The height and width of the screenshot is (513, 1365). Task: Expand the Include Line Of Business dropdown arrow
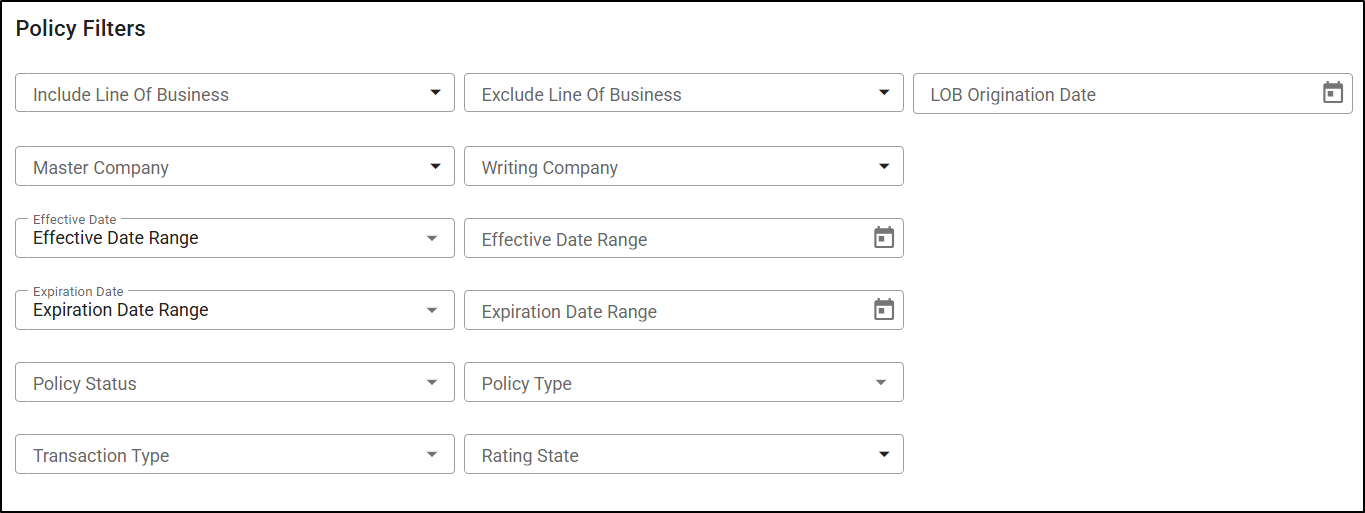[x=435, y=93]
